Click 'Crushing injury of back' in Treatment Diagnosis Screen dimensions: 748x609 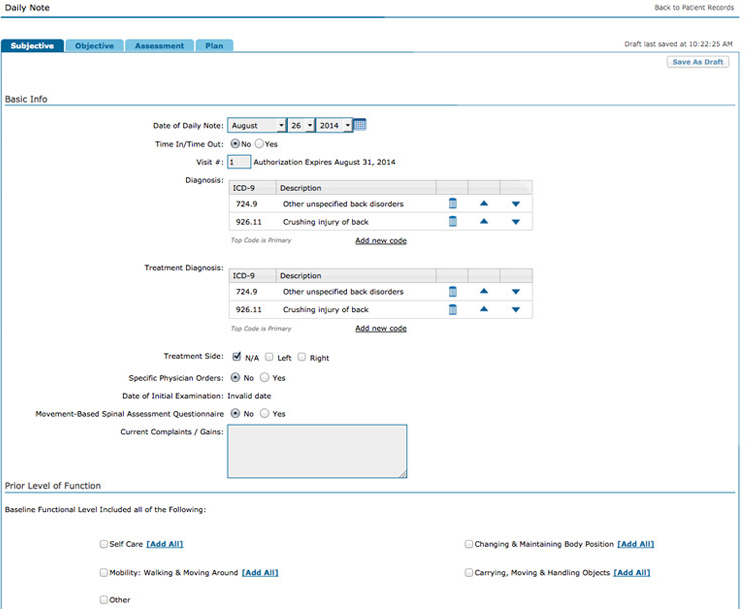[326, 310]
